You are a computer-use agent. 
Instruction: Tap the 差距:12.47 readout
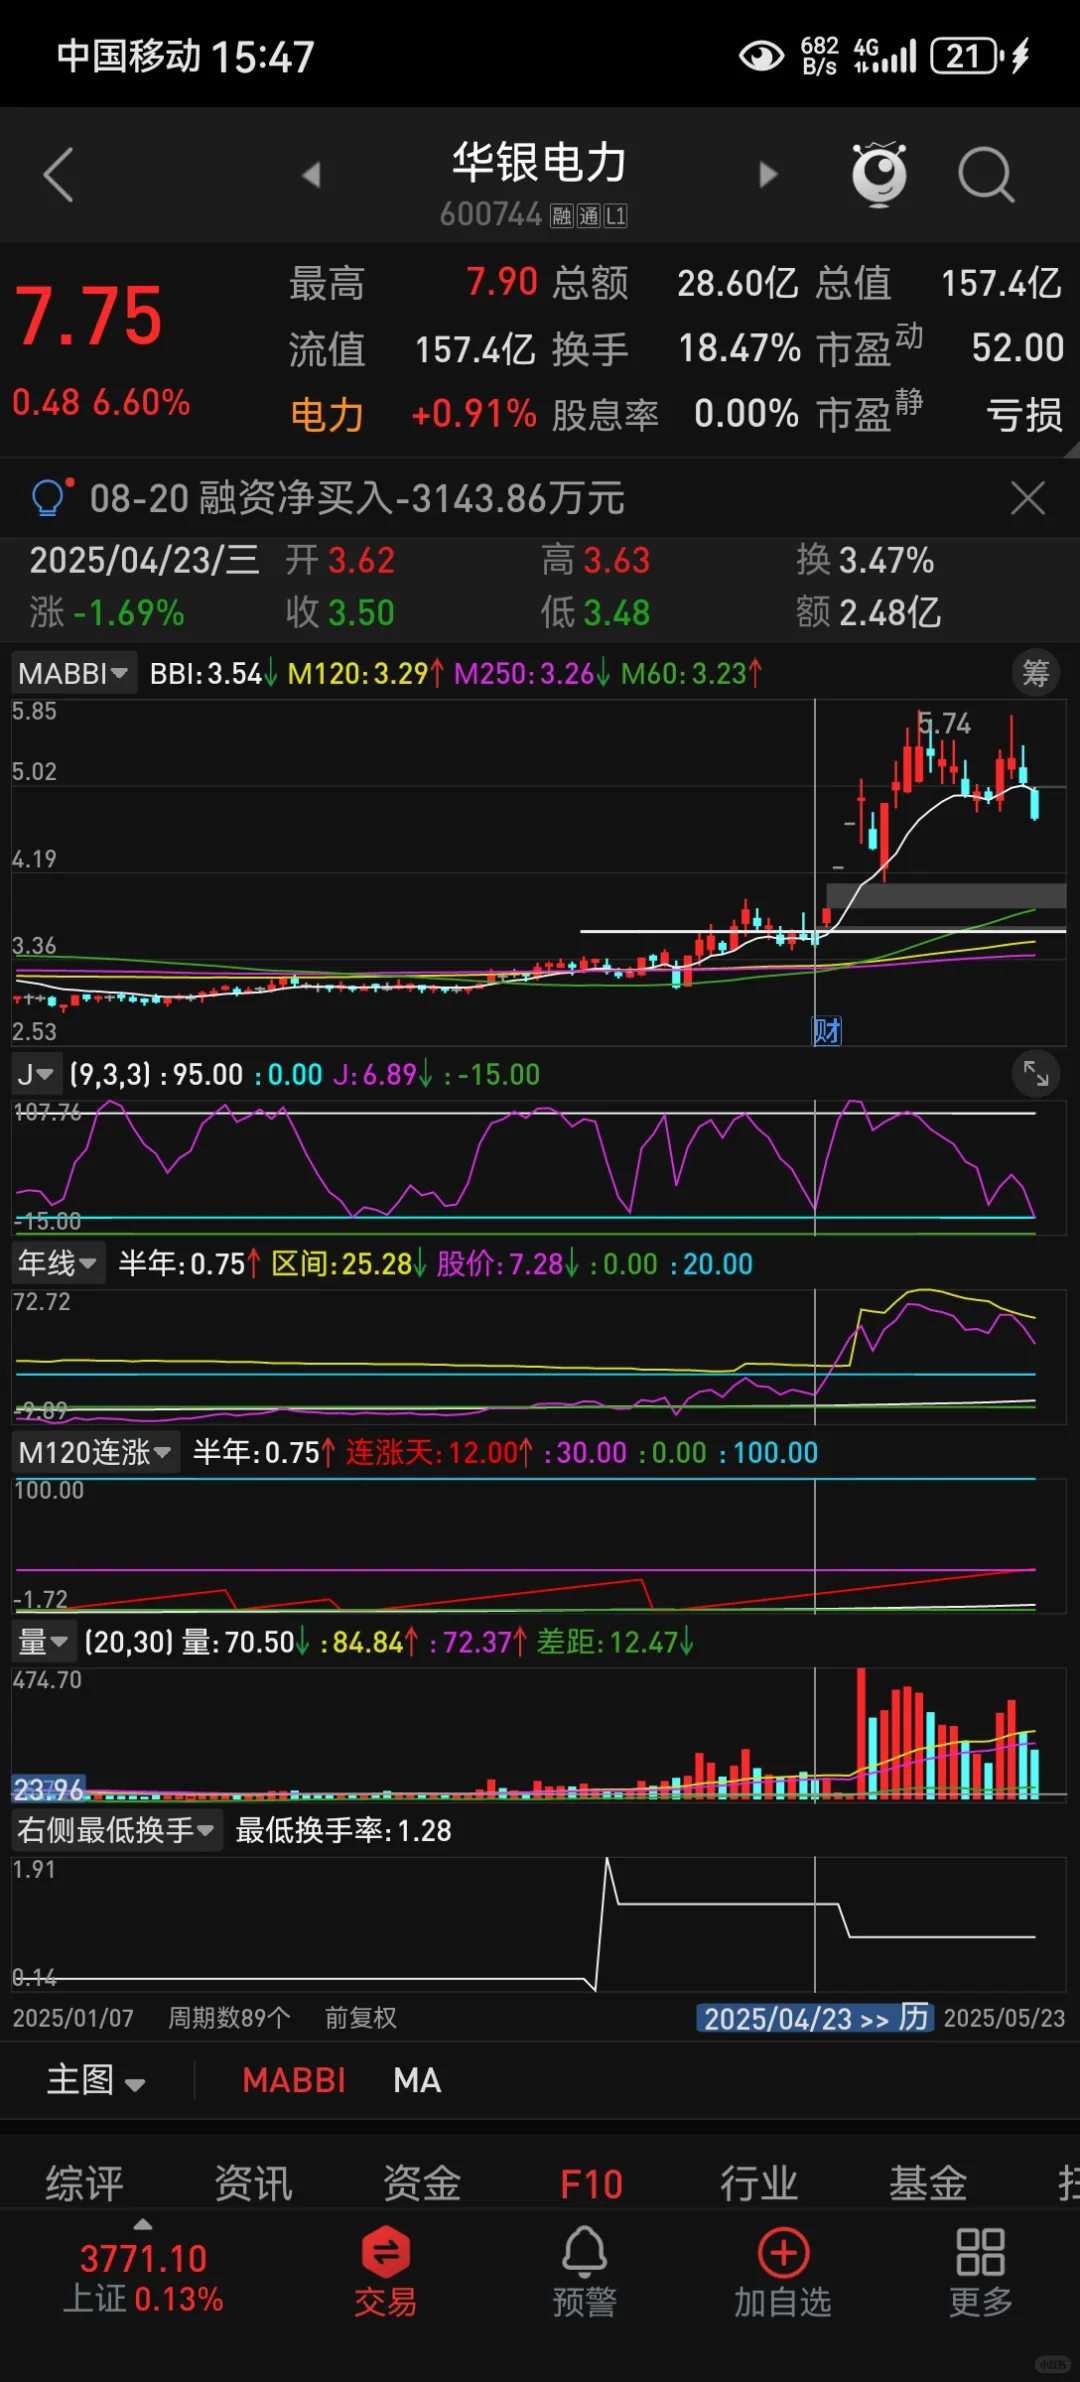pyautogui.click(x=615, y=1641)
